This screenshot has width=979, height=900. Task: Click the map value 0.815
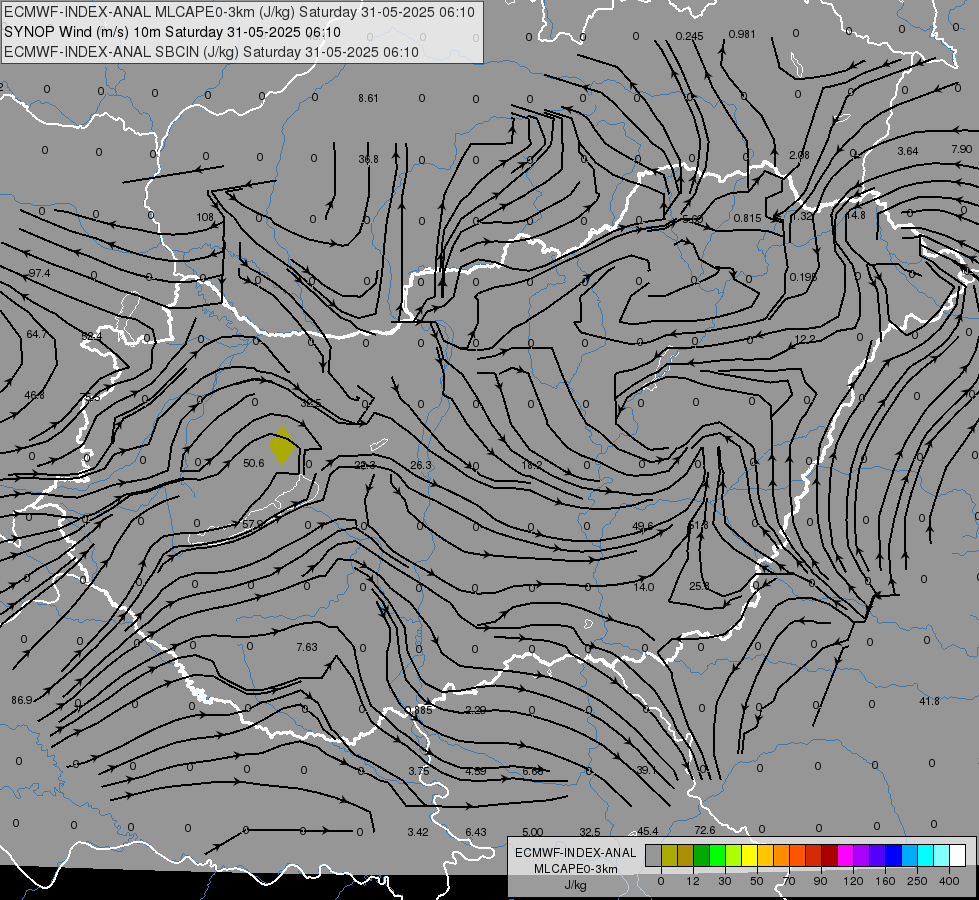pos(747,218)
